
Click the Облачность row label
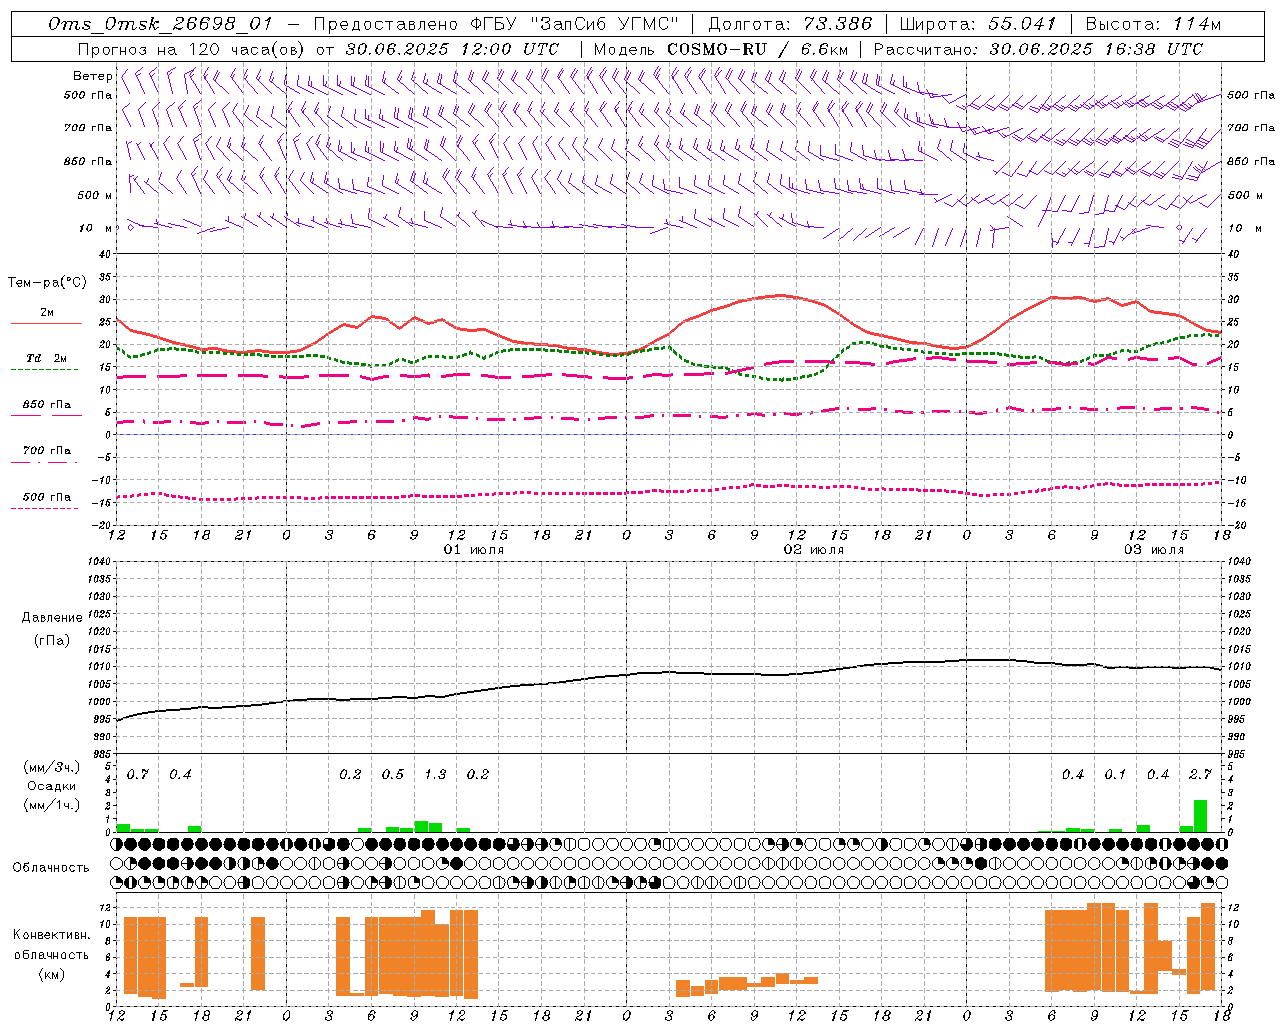tap(51, 868)
